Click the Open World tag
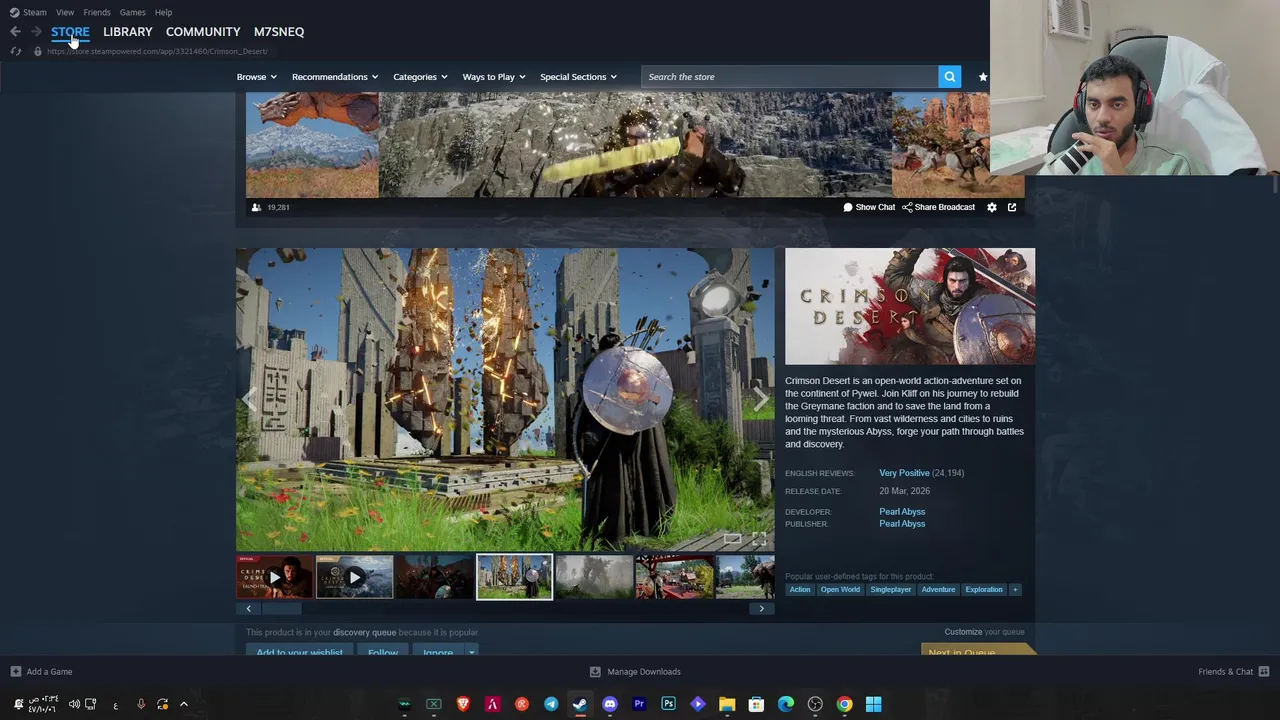Screen dimensions: 1280x720 (840, 590)
